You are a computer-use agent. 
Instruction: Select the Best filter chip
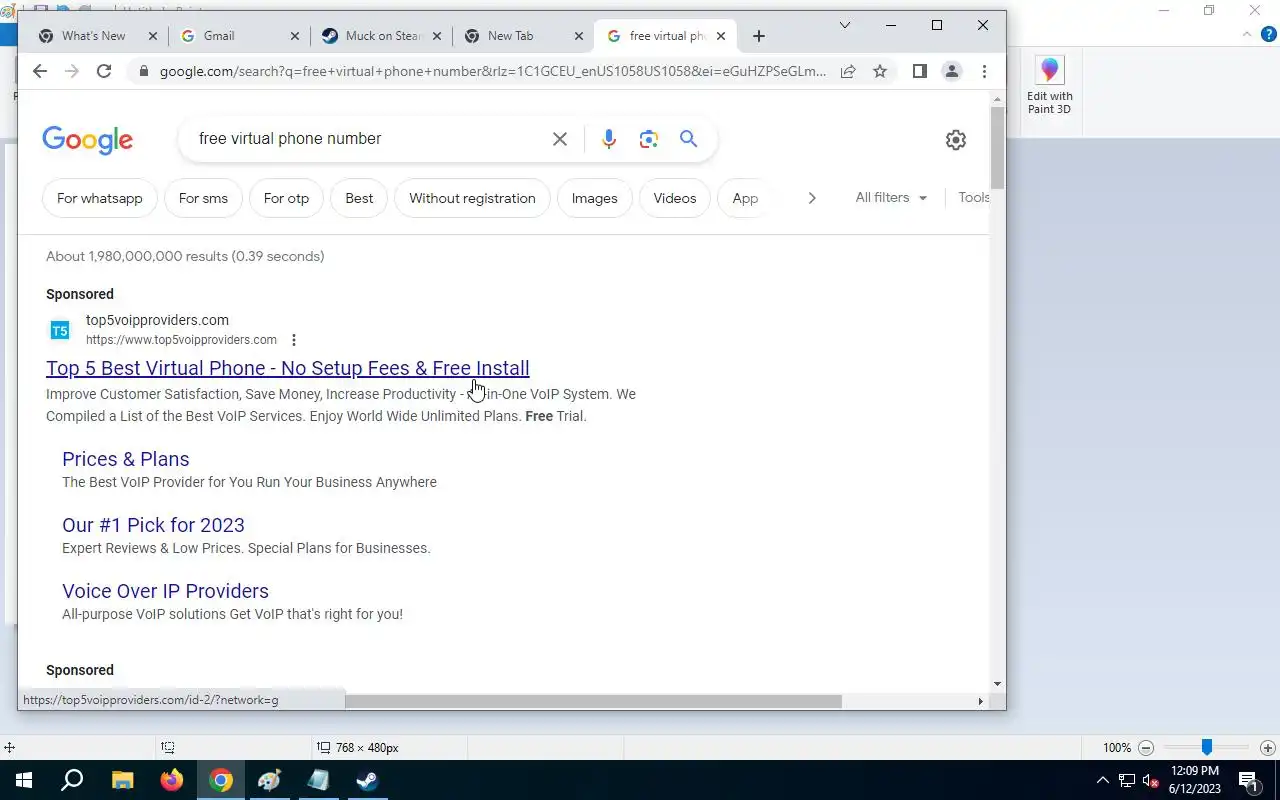click(x=359, y=198)
